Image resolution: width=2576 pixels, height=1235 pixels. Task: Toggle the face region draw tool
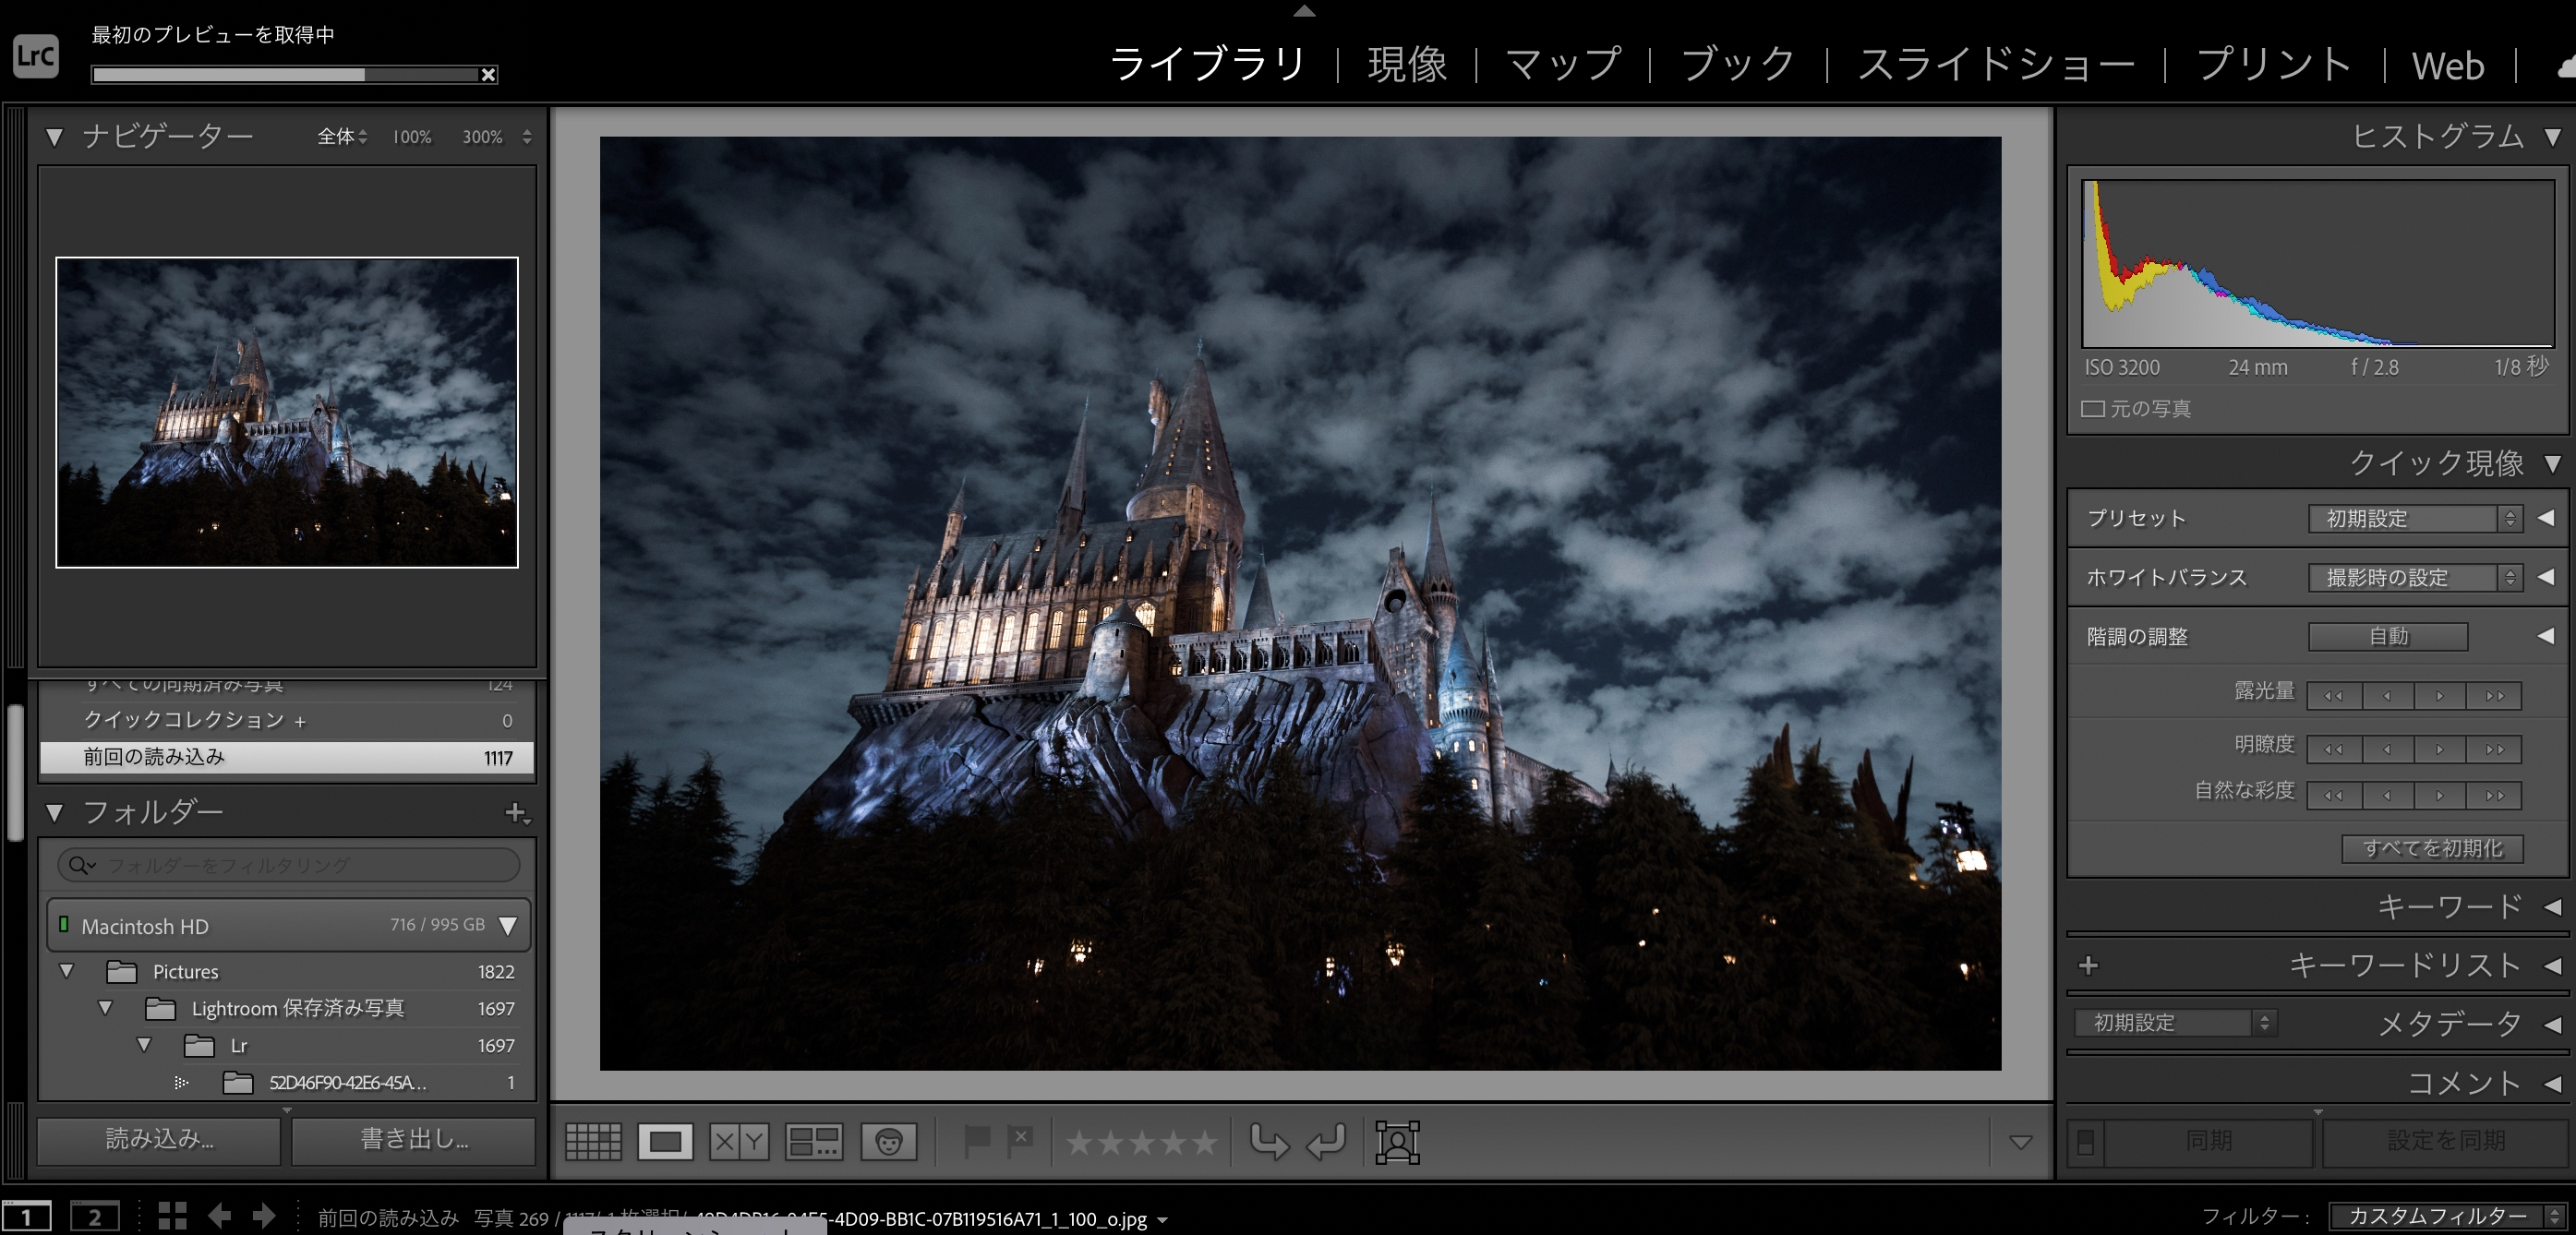[1397, 1142]
